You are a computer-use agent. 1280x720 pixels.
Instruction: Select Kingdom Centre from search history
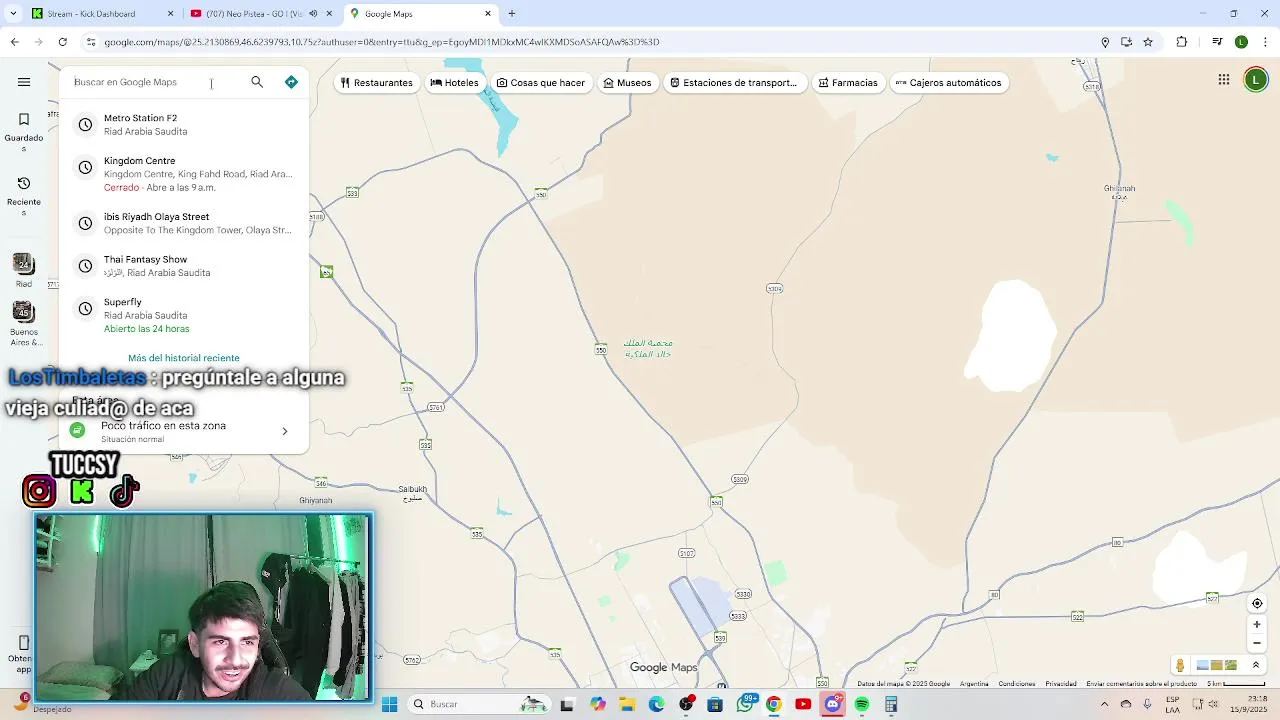click(x=184, y=174)
